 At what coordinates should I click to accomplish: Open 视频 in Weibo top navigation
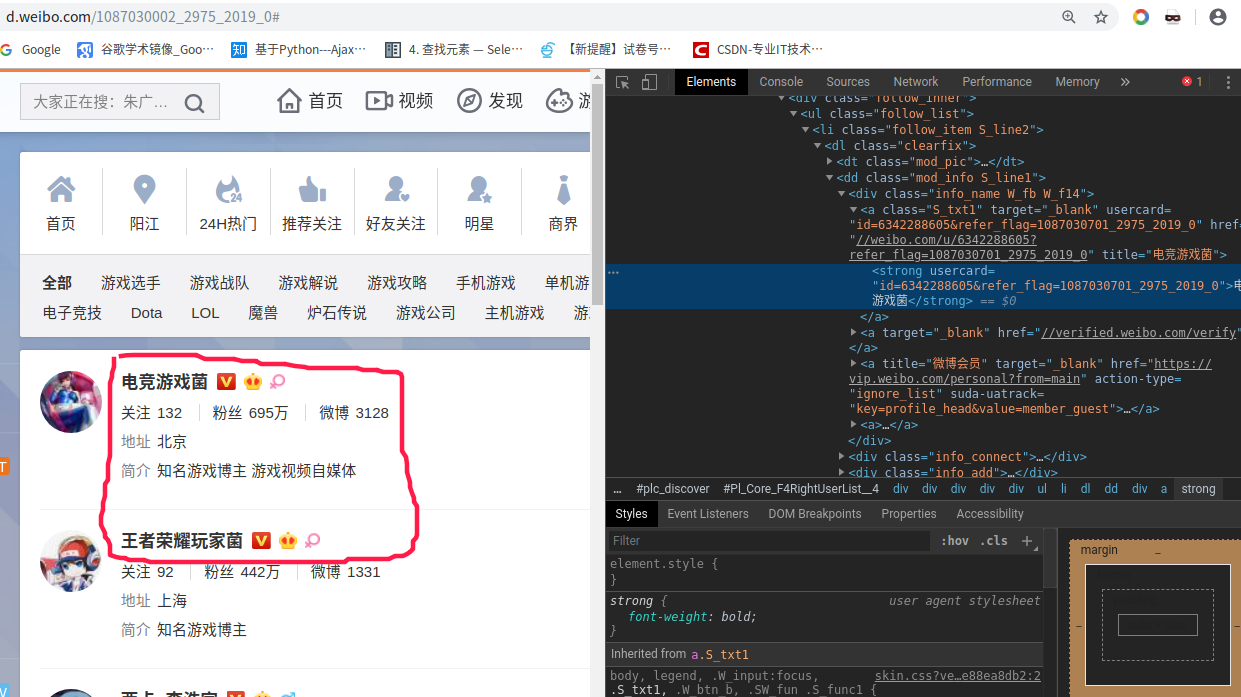point(400,101)
